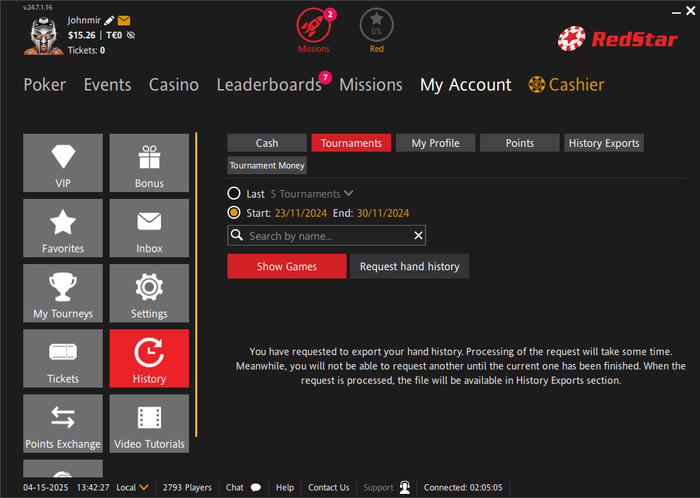
Task: Clear the search field with X icon
Action: tap(418, 235)
